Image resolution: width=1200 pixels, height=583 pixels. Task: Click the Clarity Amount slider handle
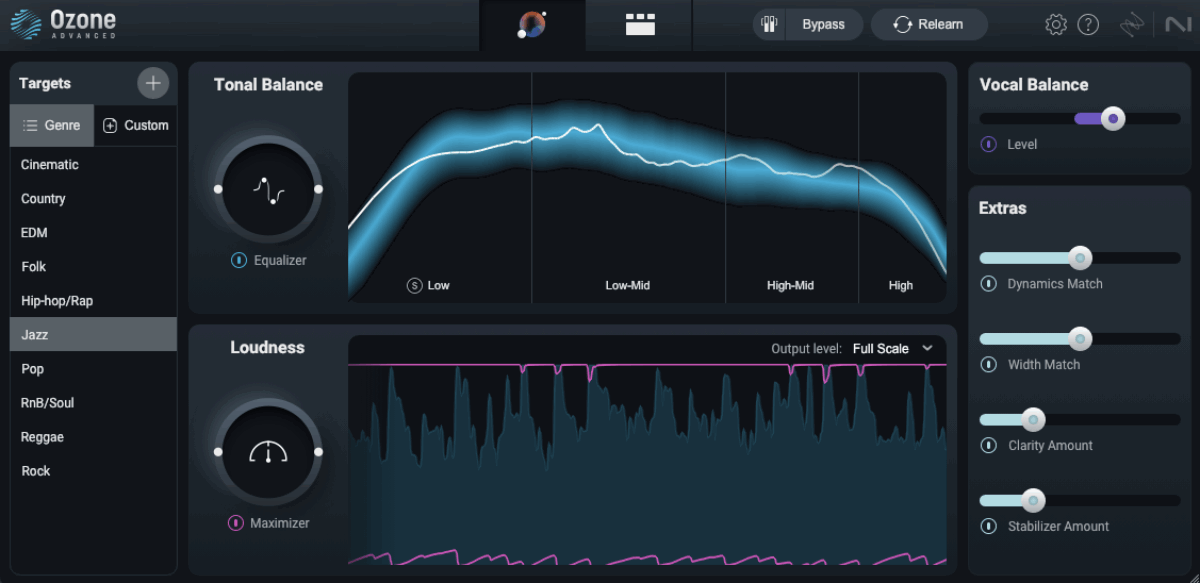(x=1033, y=420)
